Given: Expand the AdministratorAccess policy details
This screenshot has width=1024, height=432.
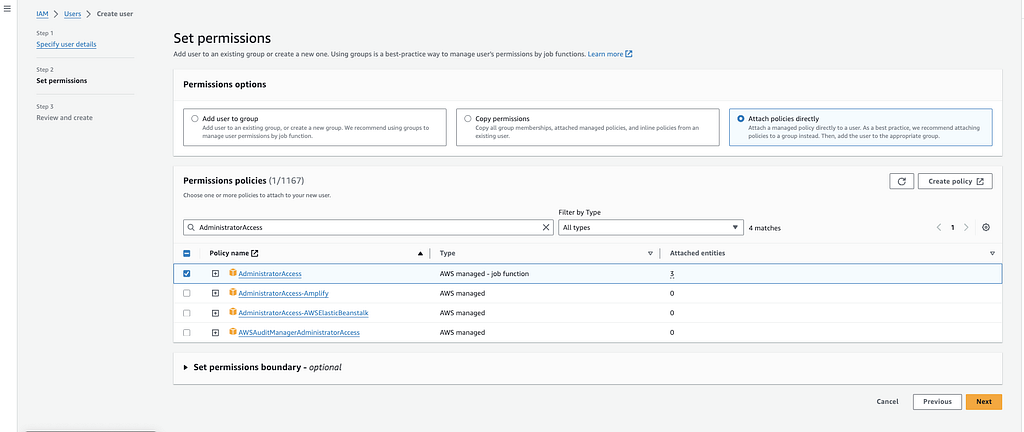Looking at the screenshot, I should coord(215,273).
